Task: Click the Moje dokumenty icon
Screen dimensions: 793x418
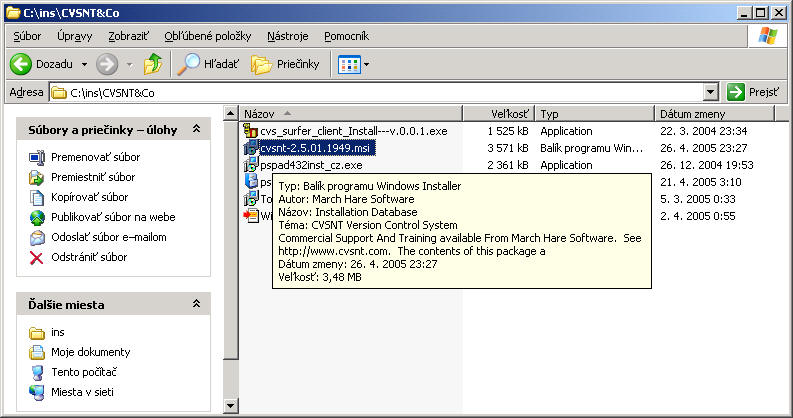Action: (x=37, y=352)
